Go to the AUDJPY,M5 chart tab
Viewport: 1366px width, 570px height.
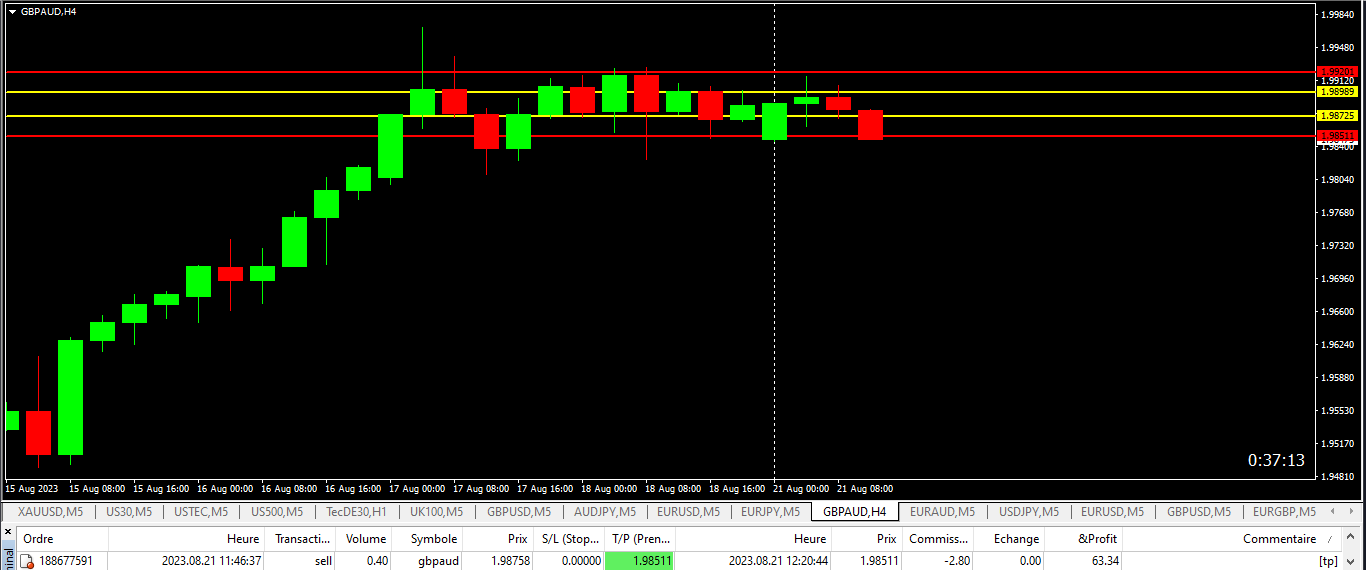click(x=604, y=512)
